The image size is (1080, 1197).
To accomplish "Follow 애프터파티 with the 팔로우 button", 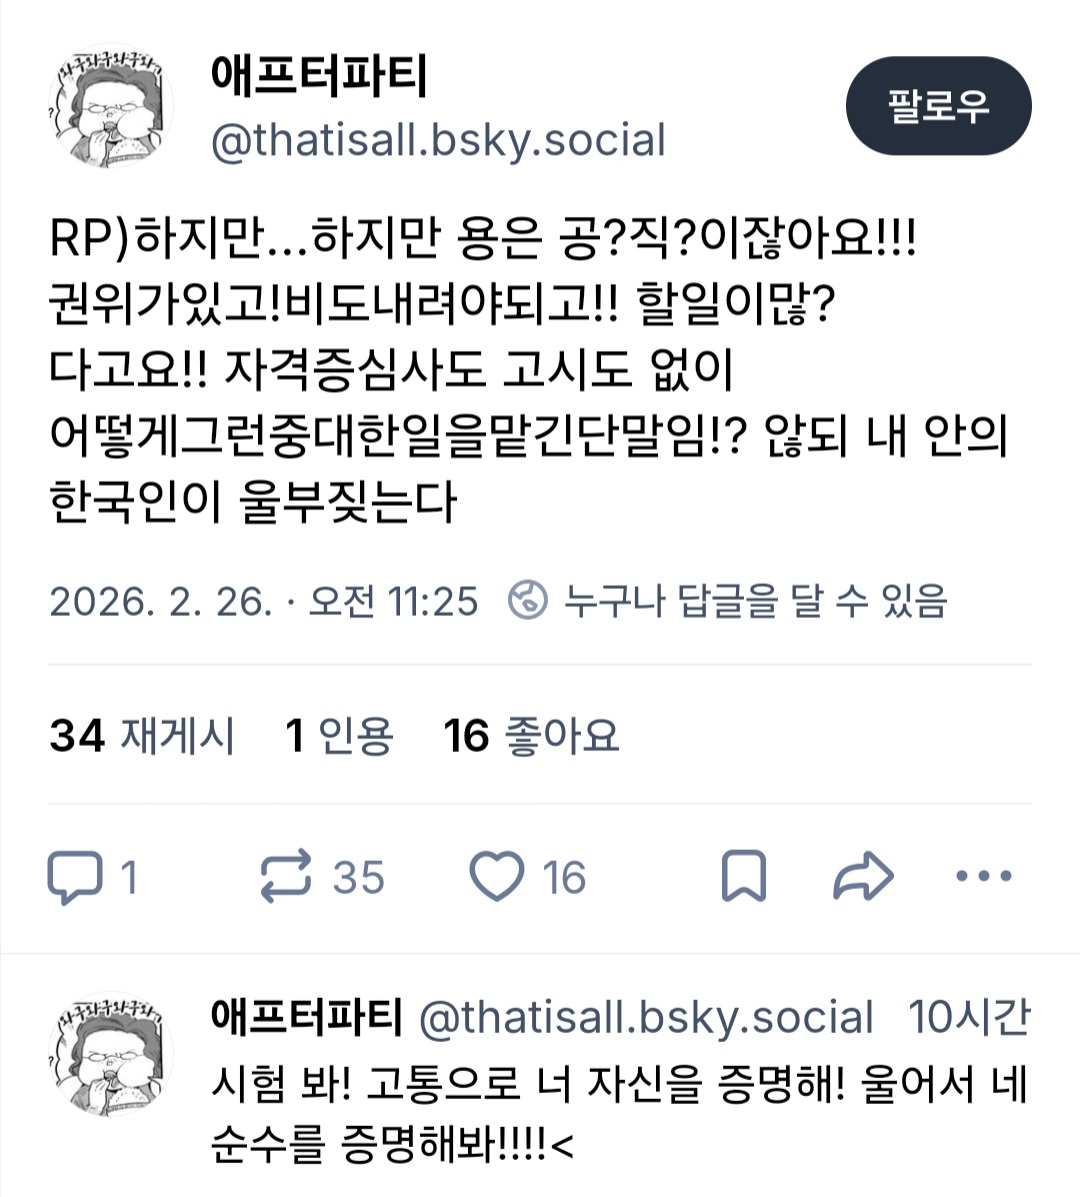I will 938,105.
